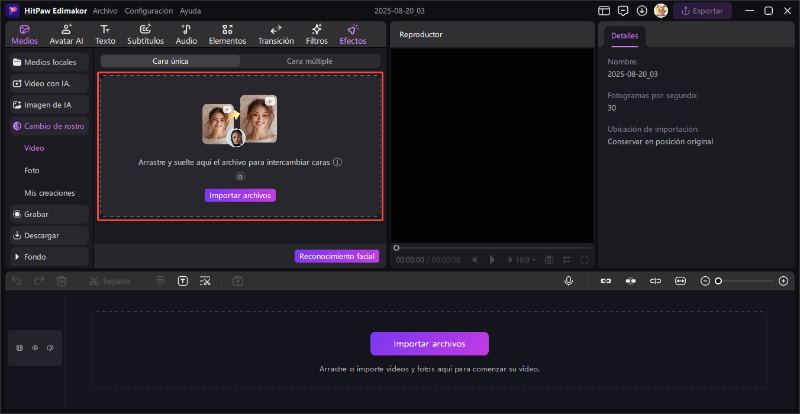Open the Efectos tab
The height and width of the screenshot is (414, 800).
point(353,35)
